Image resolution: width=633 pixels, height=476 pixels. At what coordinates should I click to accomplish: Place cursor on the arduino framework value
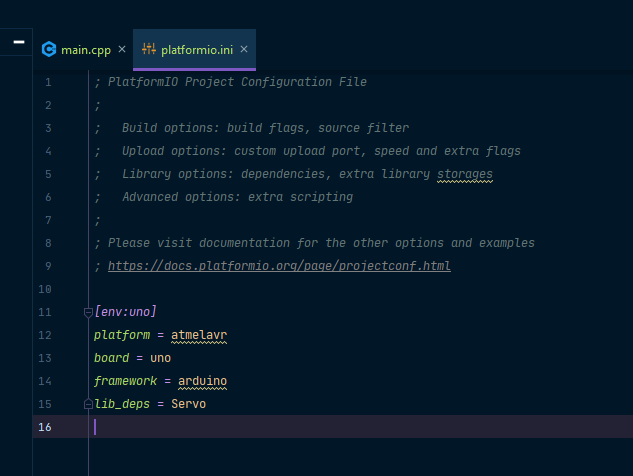(x=203, y=381)
